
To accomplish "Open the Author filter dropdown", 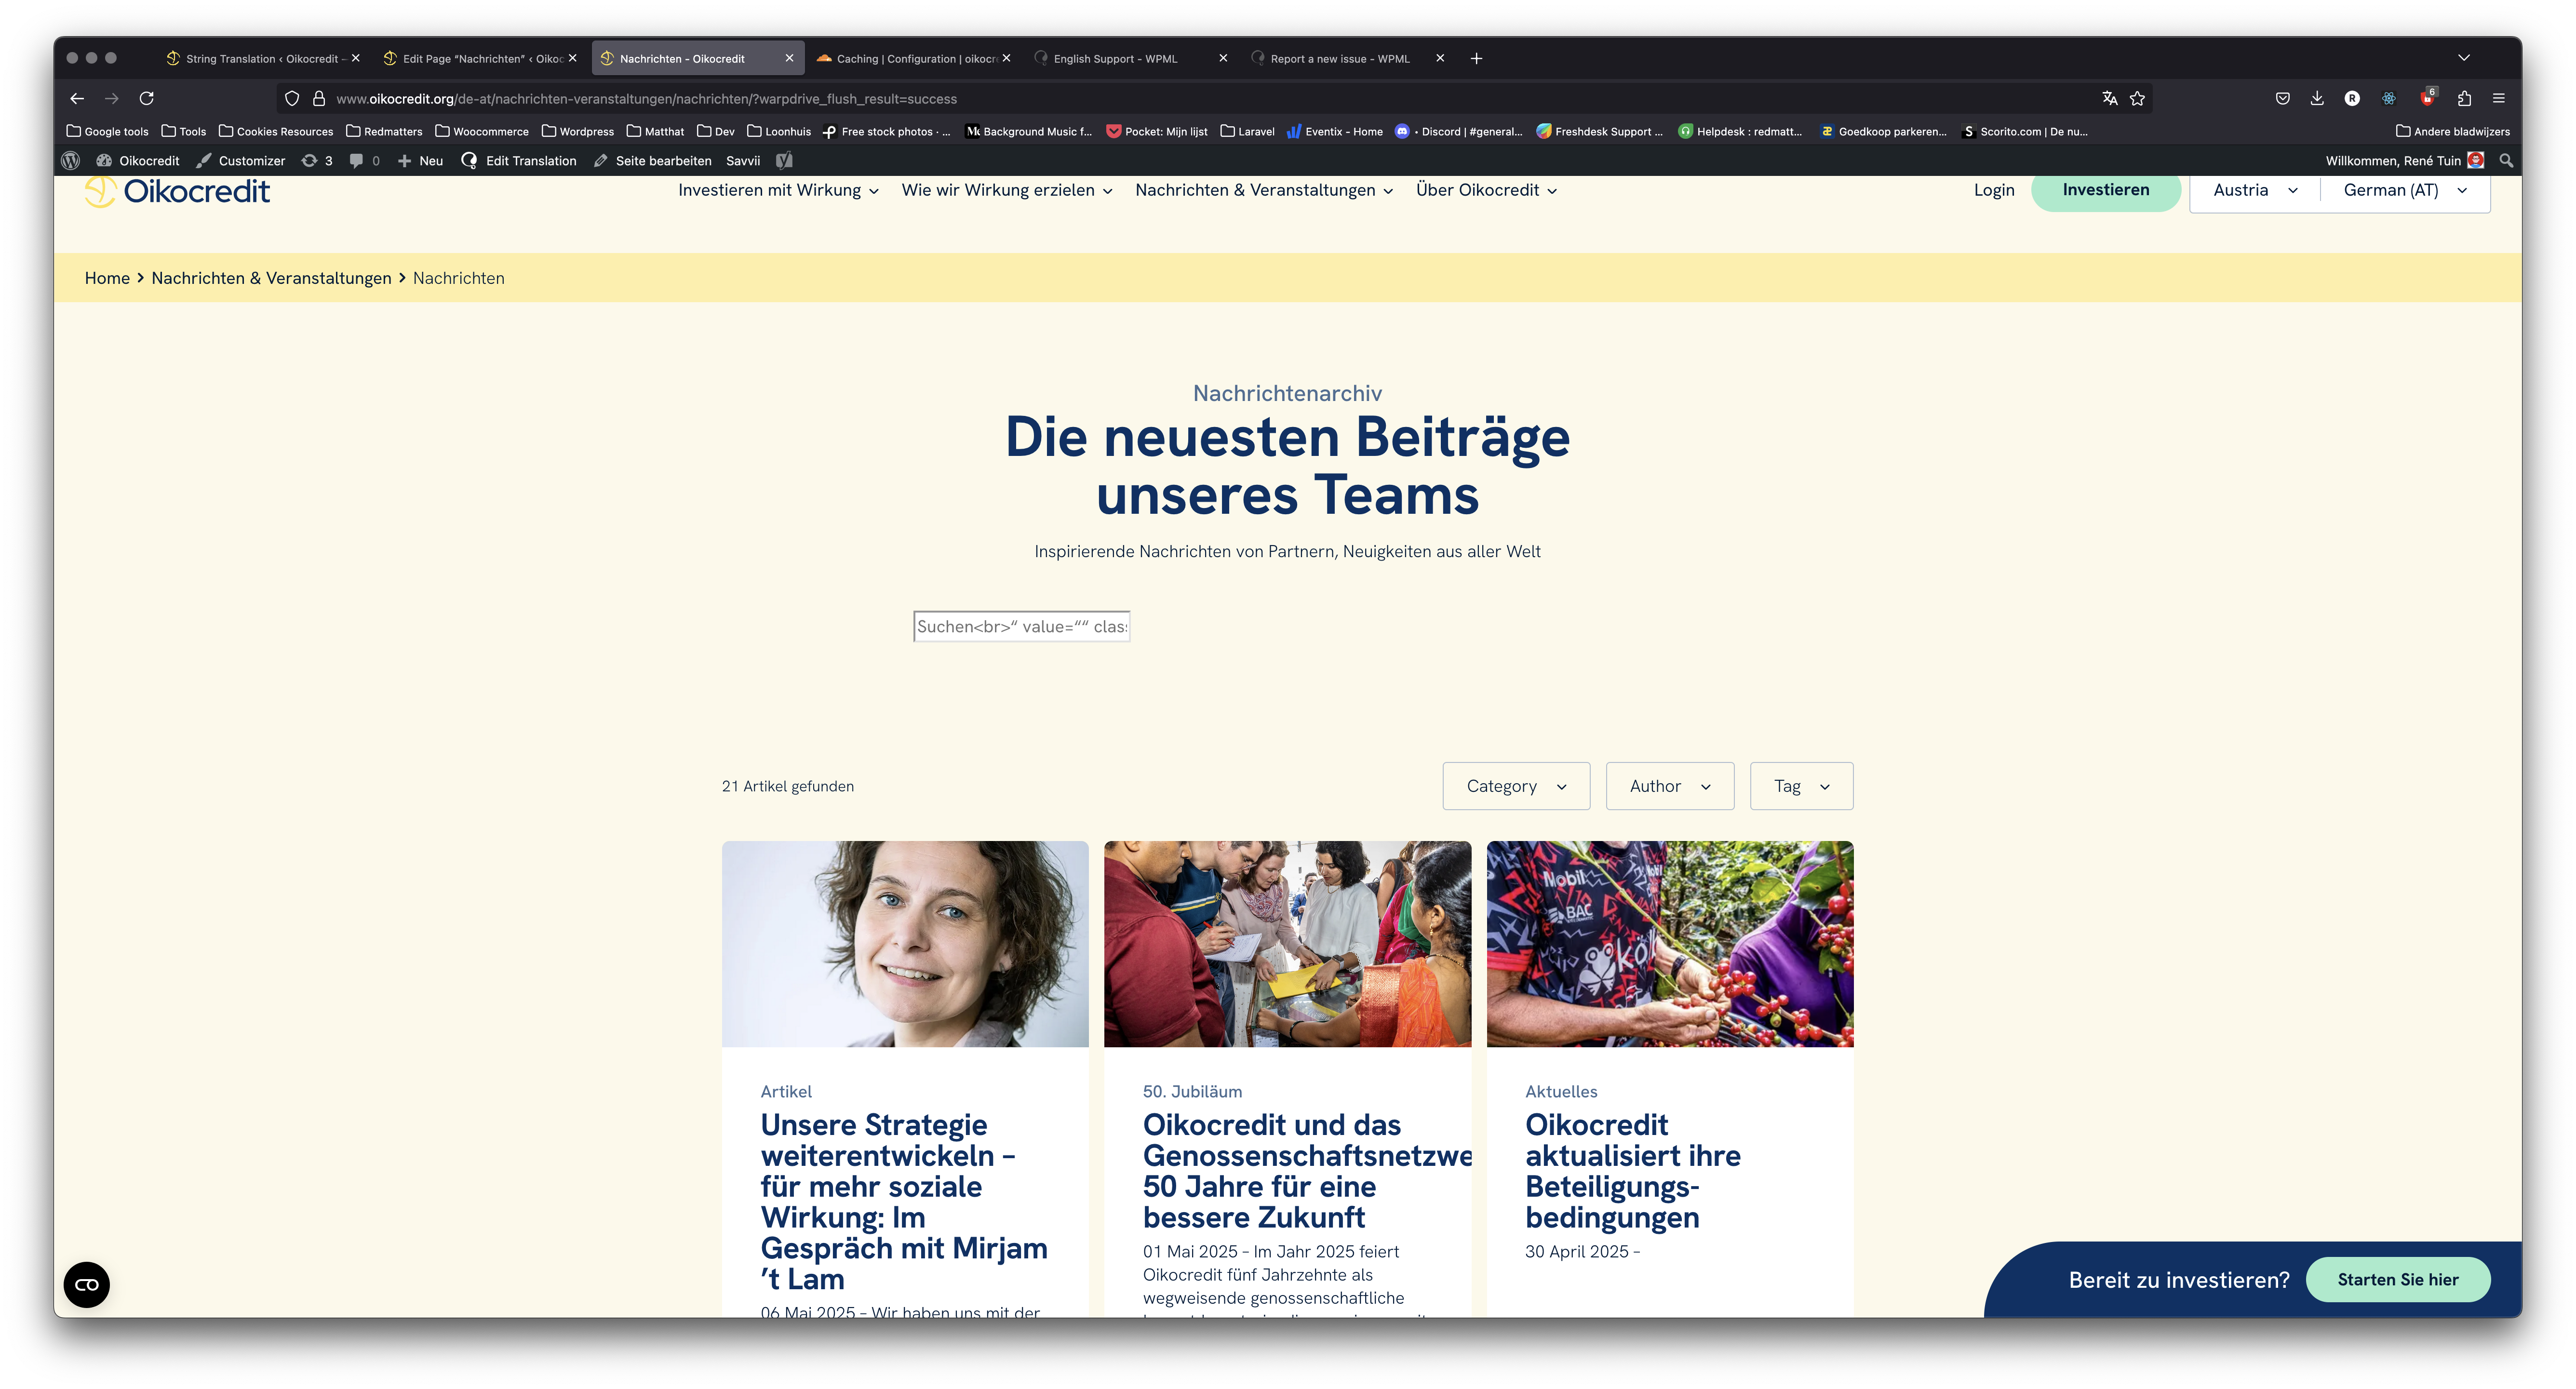I will tap(1670, 786).
